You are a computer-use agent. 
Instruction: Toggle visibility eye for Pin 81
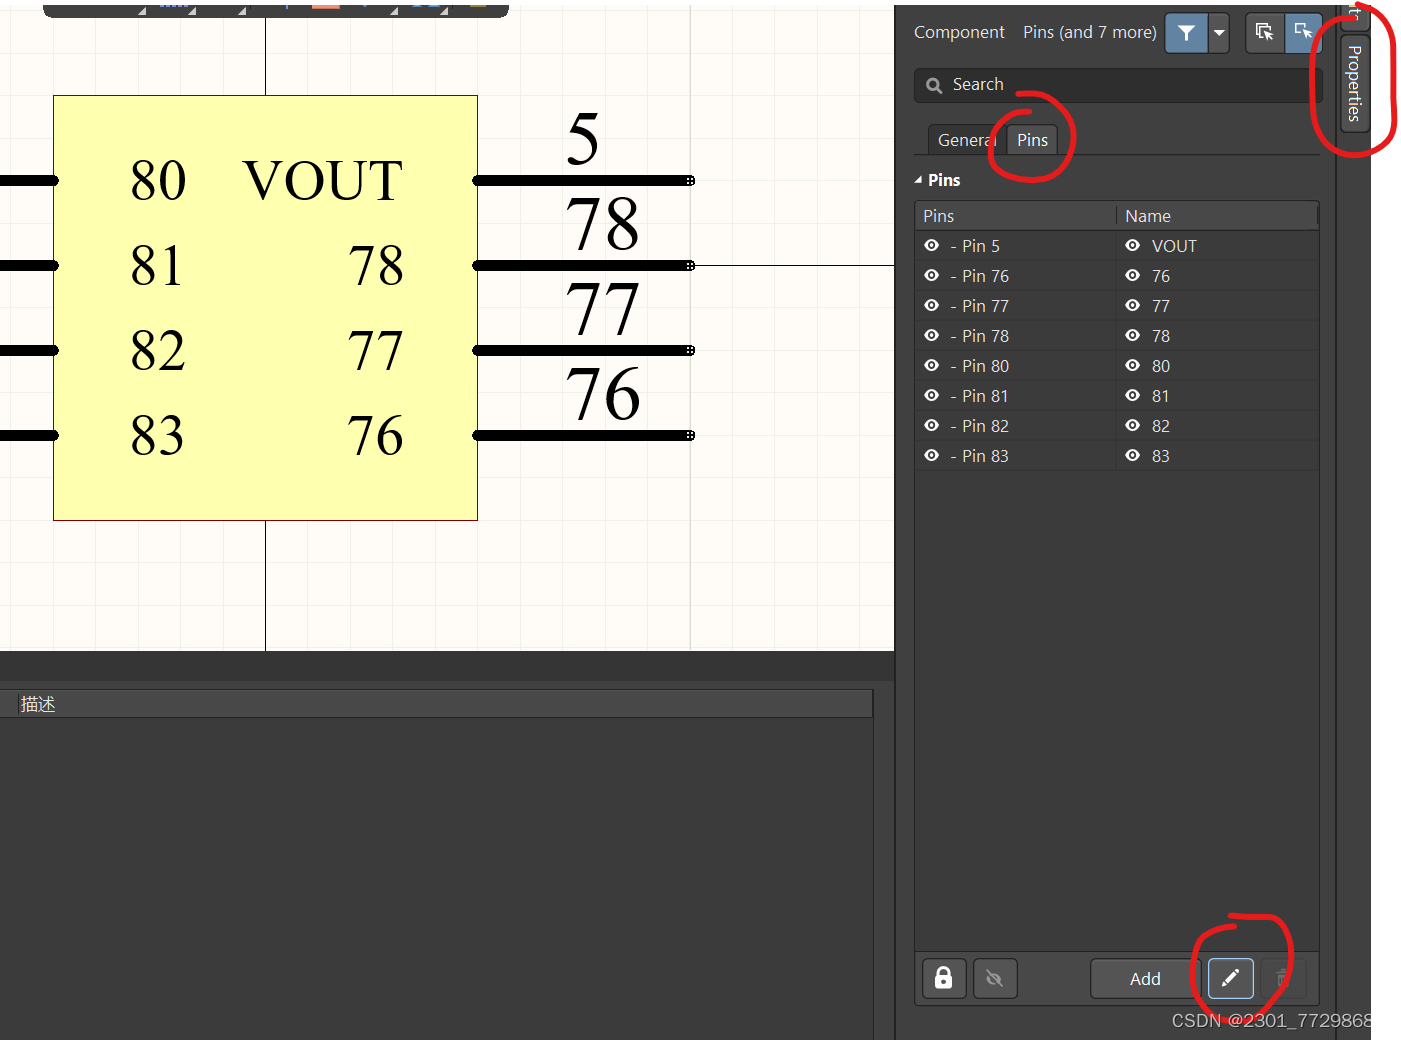click(x=932, y=396)
